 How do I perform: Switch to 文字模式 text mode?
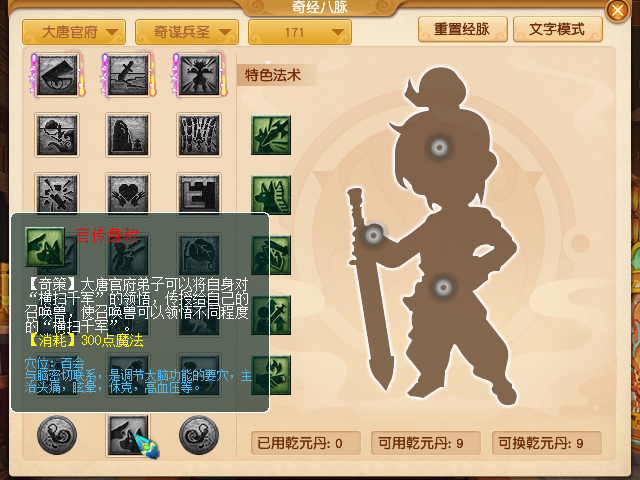tap(558, 29)
